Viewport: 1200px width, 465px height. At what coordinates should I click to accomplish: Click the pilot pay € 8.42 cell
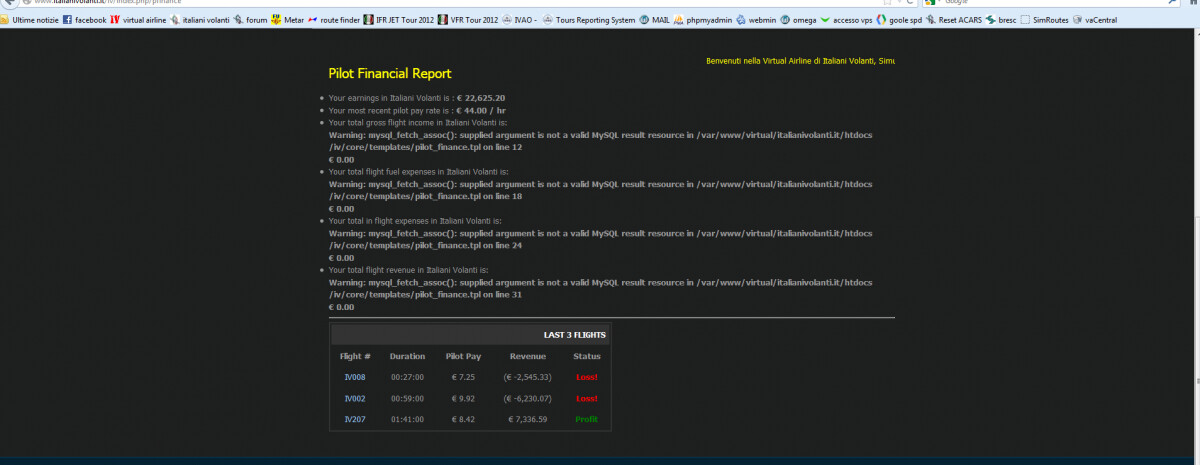tap(463, 419)
